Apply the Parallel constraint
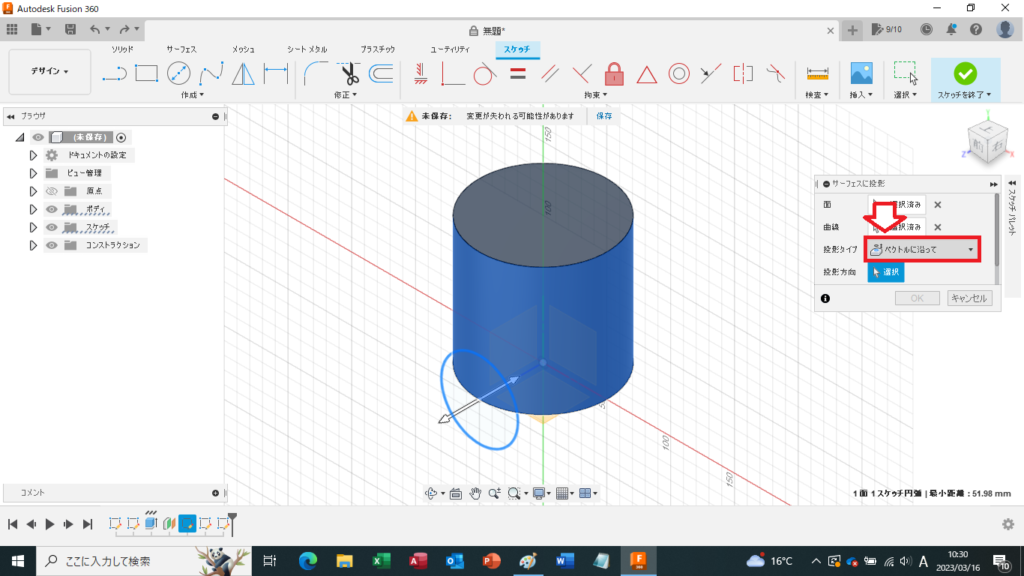Viewport: 1024px width, 576px height. tap(550, 74)
